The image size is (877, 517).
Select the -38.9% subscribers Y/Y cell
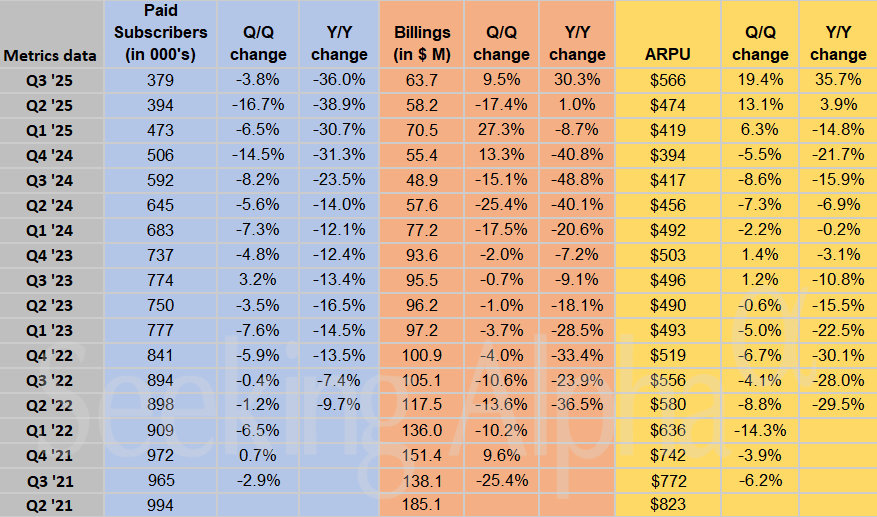pyautogui.click(x=339, y=104)
